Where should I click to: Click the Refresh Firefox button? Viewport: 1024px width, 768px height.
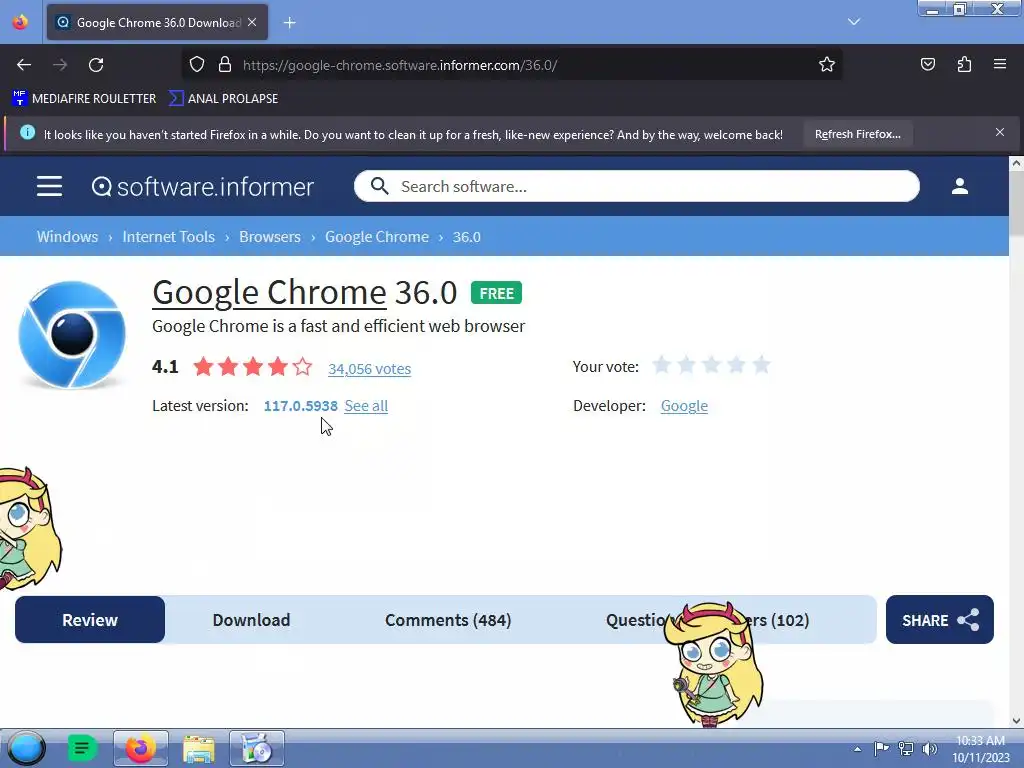(x=857, y=134)
